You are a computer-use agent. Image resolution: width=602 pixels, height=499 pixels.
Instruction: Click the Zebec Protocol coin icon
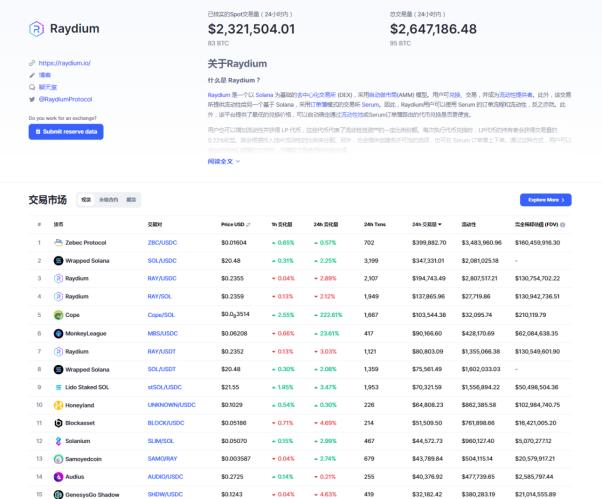pyautogui.click(x=58, y=243)
